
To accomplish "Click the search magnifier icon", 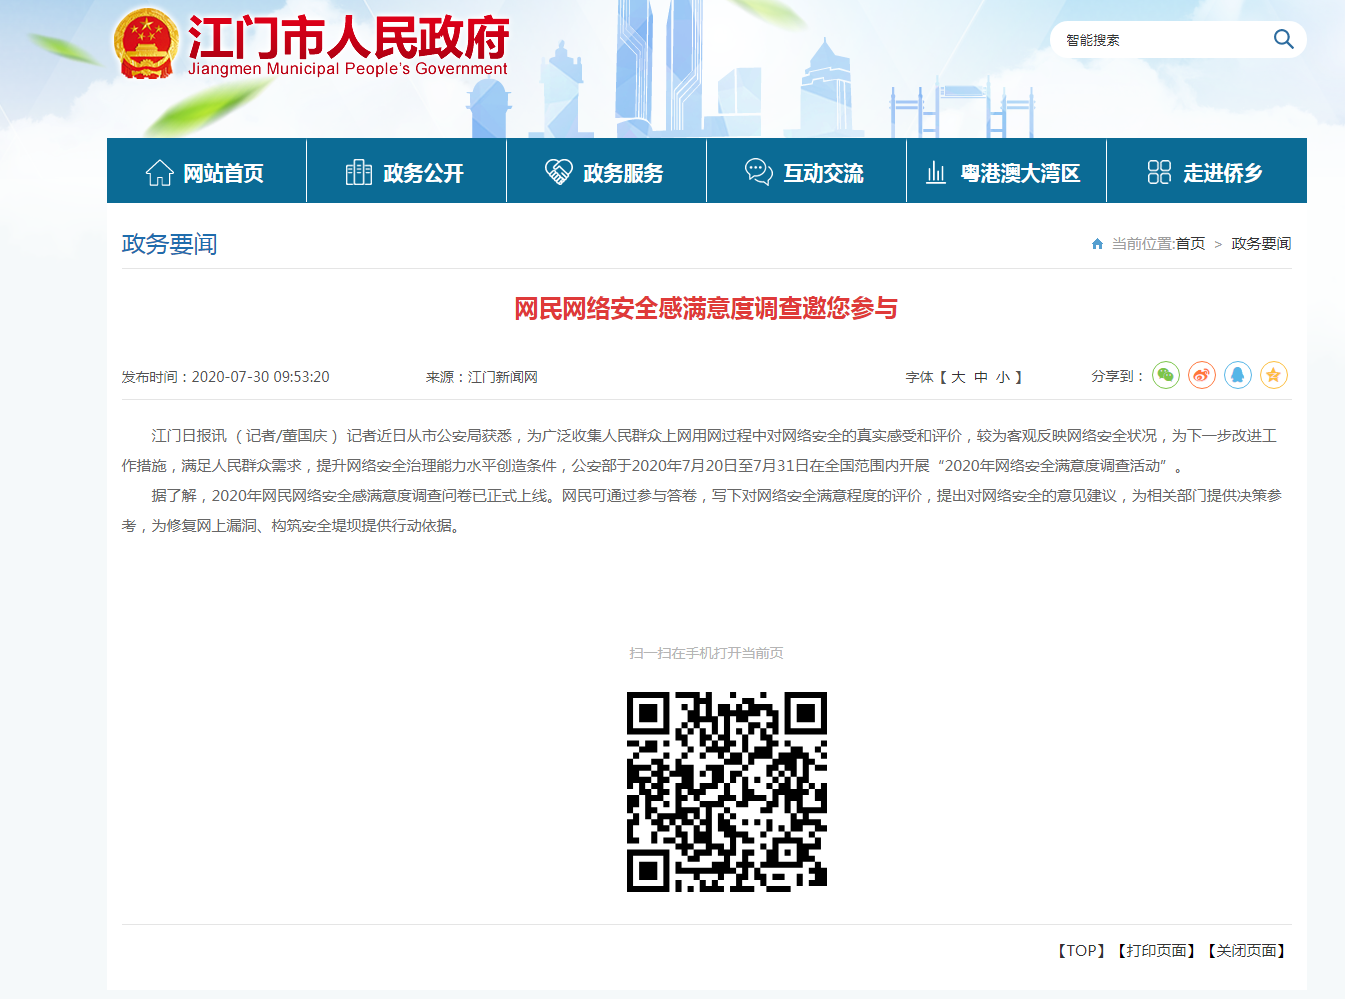I will [1283, 40].
